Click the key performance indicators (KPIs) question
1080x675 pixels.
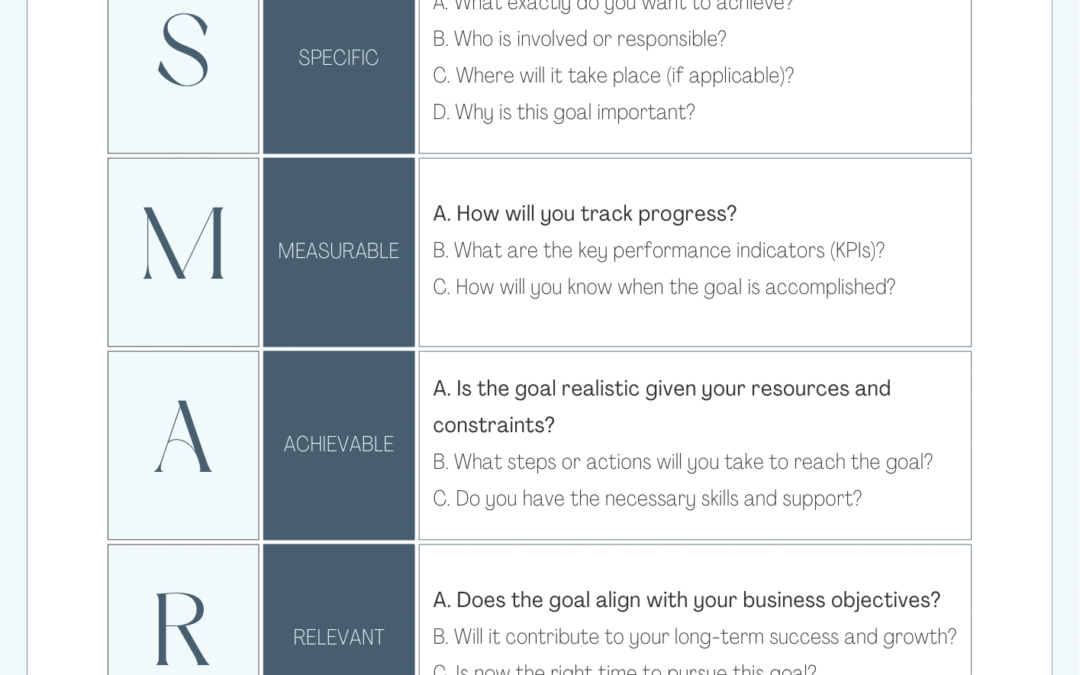pyautogui.click(x=658, y=250)
